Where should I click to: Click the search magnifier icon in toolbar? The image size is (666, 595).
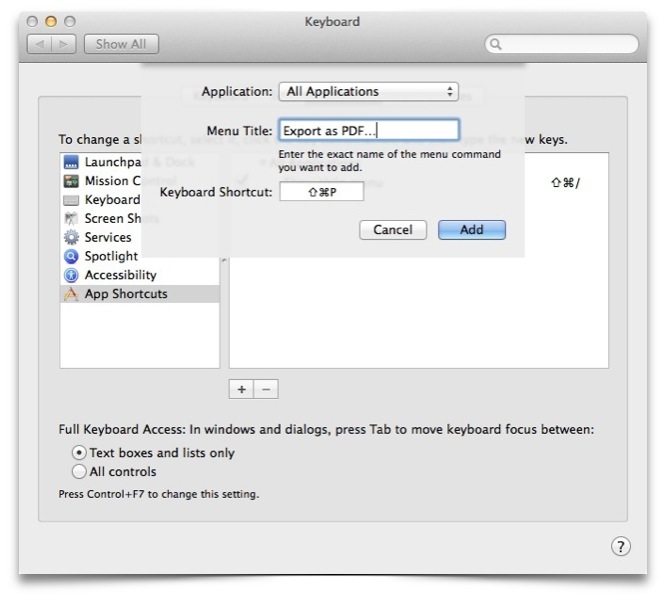point(495,44)
